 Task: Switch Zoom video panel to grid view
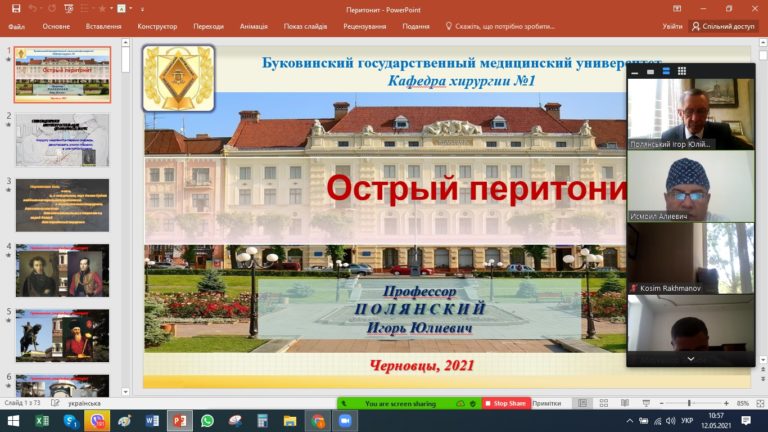coord(682,71)
